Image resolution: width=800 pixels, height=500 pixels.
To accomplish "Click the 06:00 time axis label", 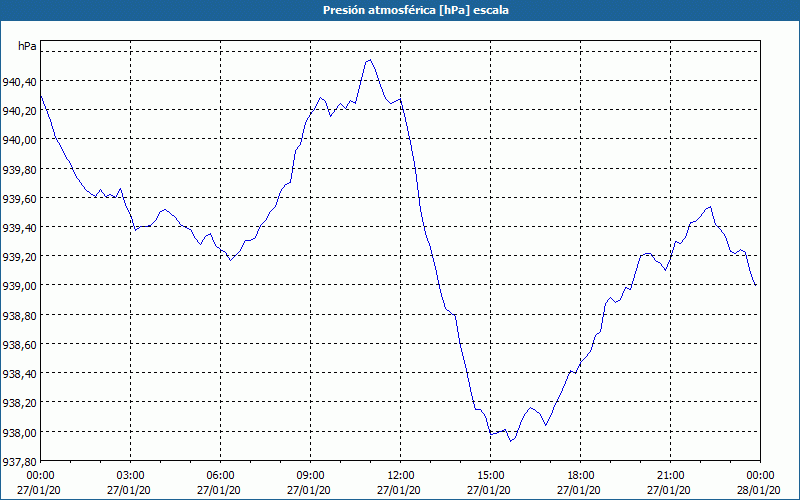I will pos(220,476).
